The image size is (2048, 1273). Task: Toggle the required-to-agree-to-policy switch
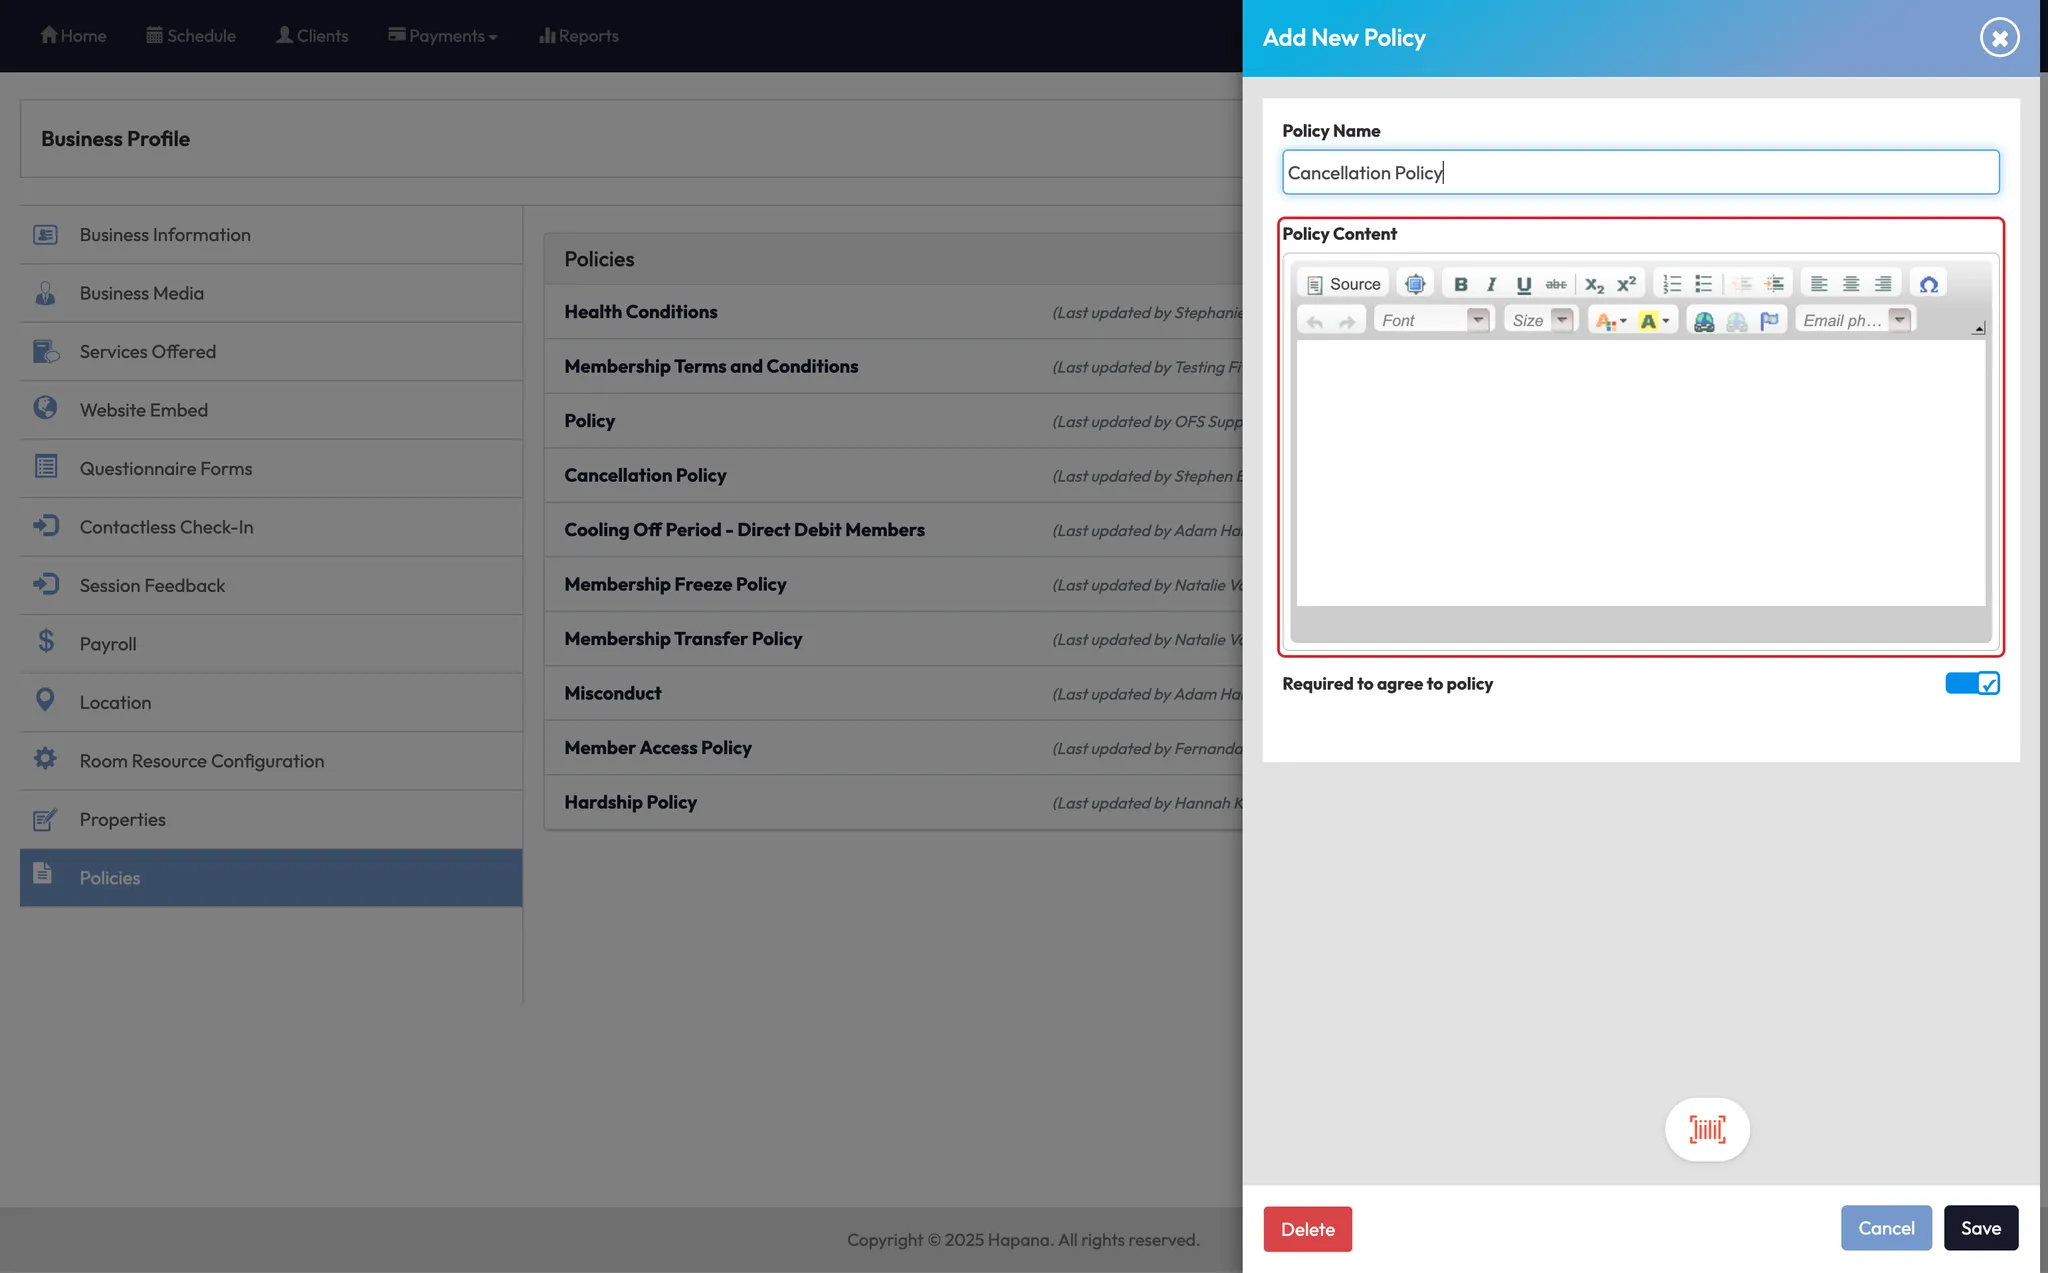pos(1971,684)
